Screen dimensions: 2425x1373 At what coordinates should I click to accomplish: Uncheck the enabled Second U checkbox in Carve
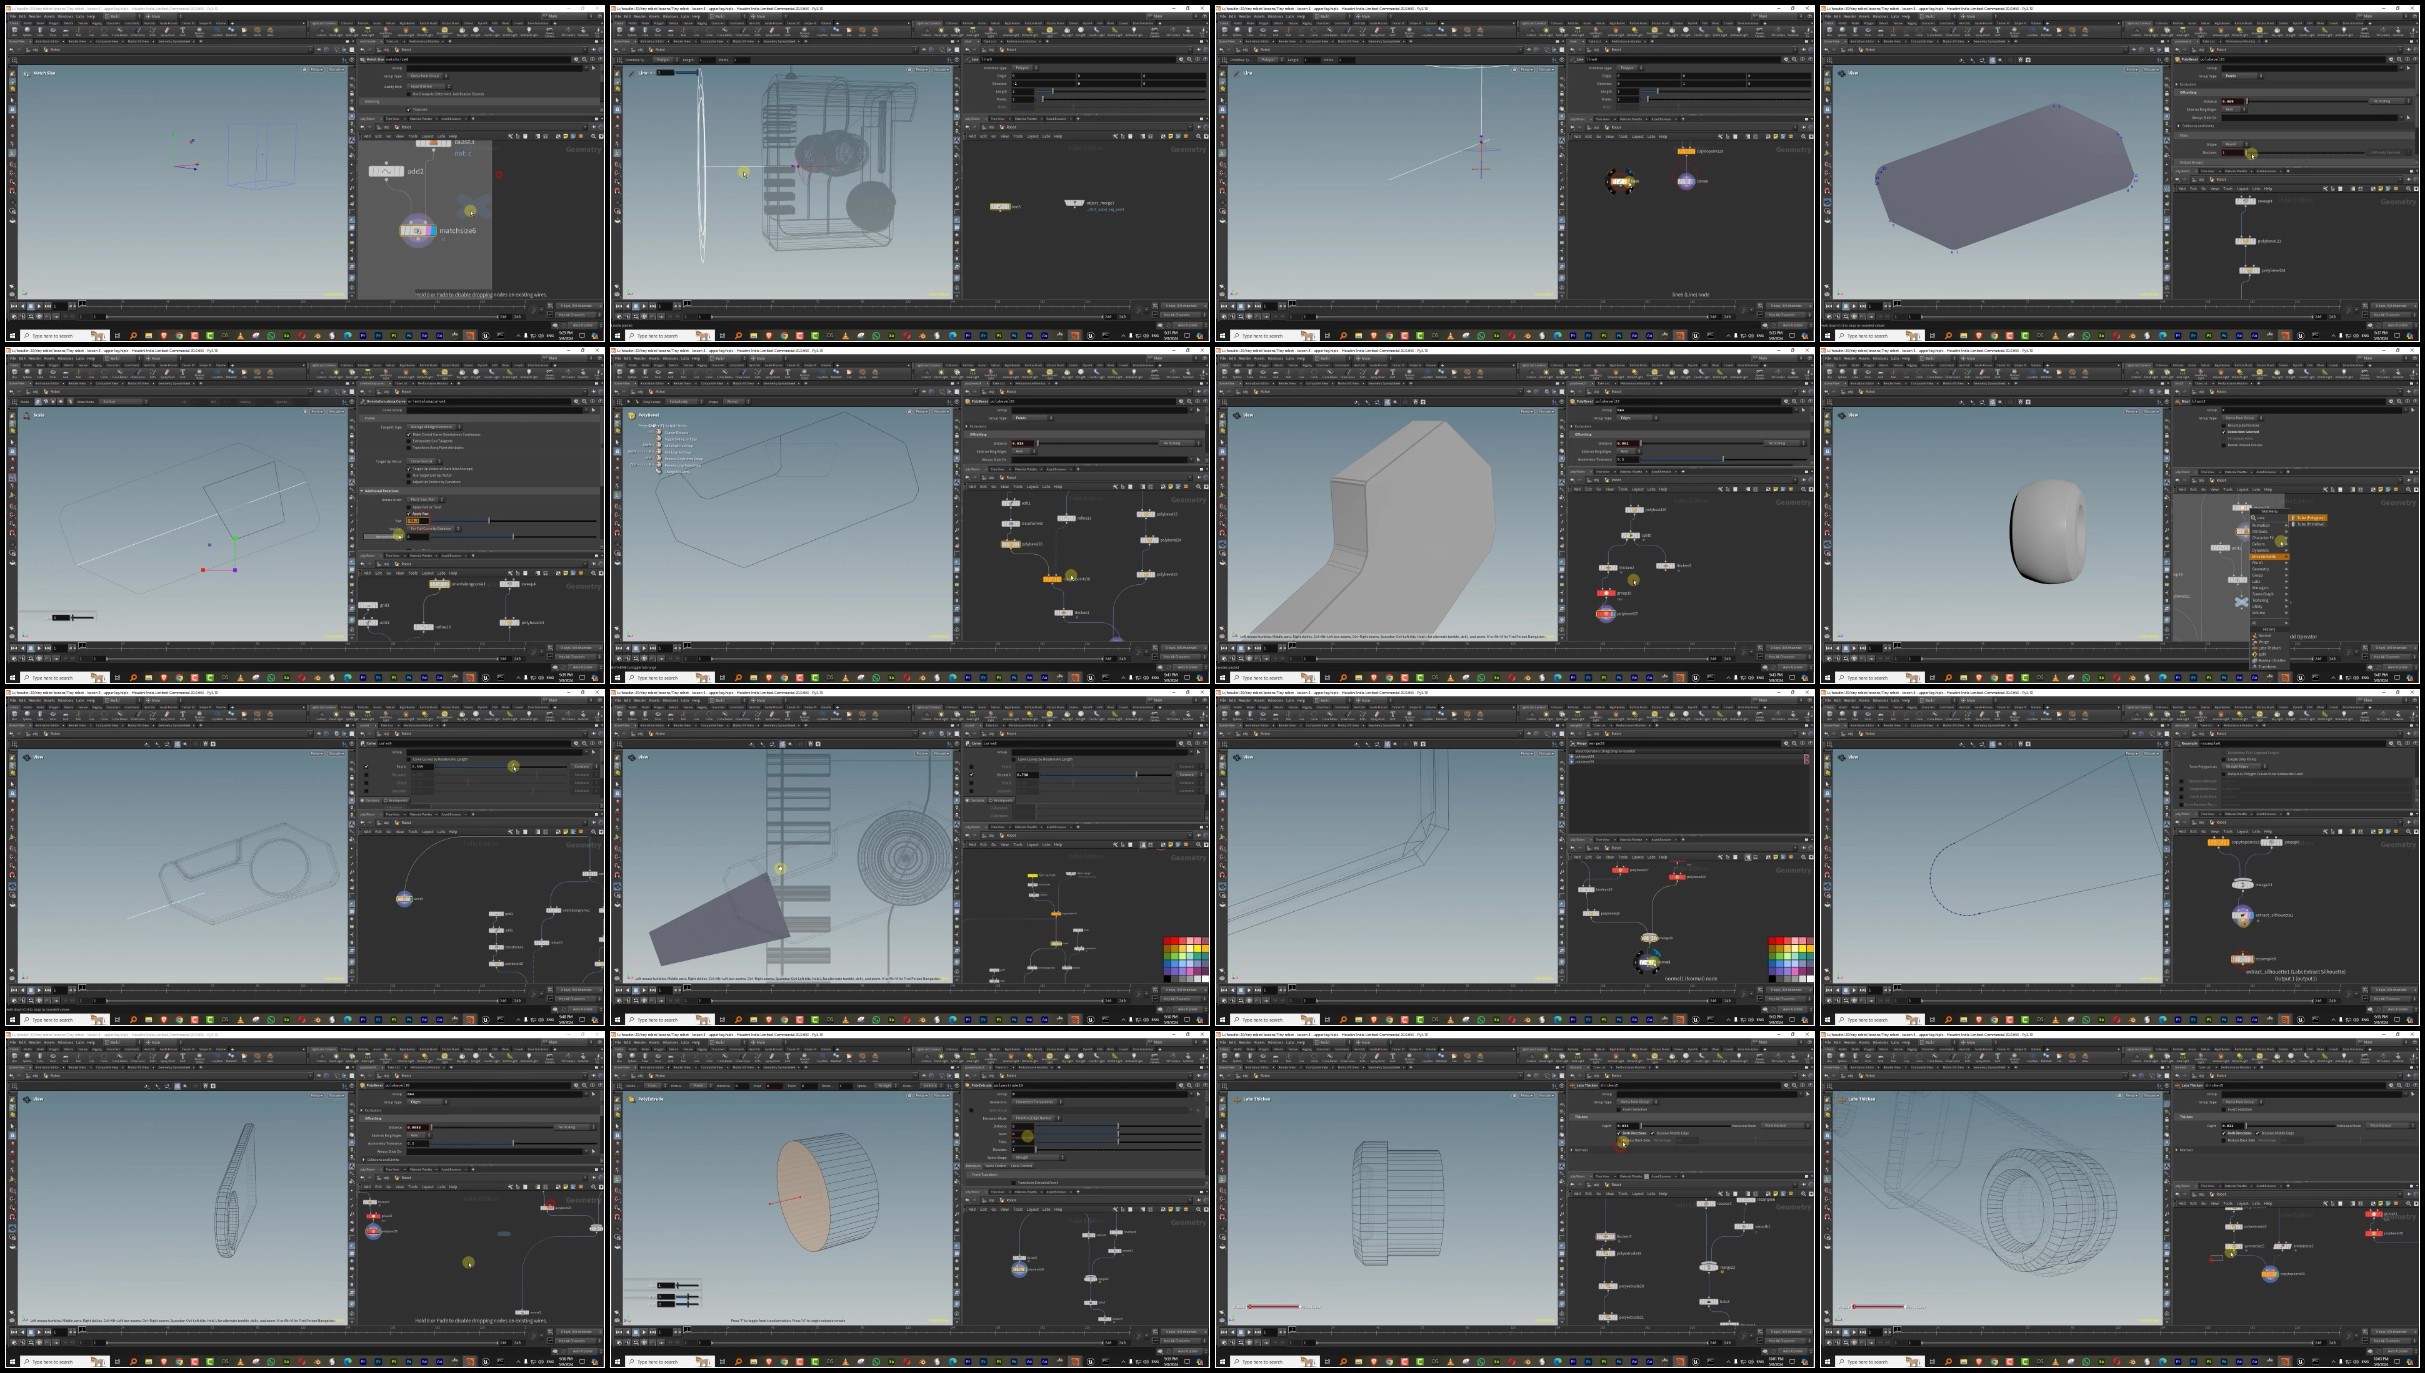pos(971,774)
